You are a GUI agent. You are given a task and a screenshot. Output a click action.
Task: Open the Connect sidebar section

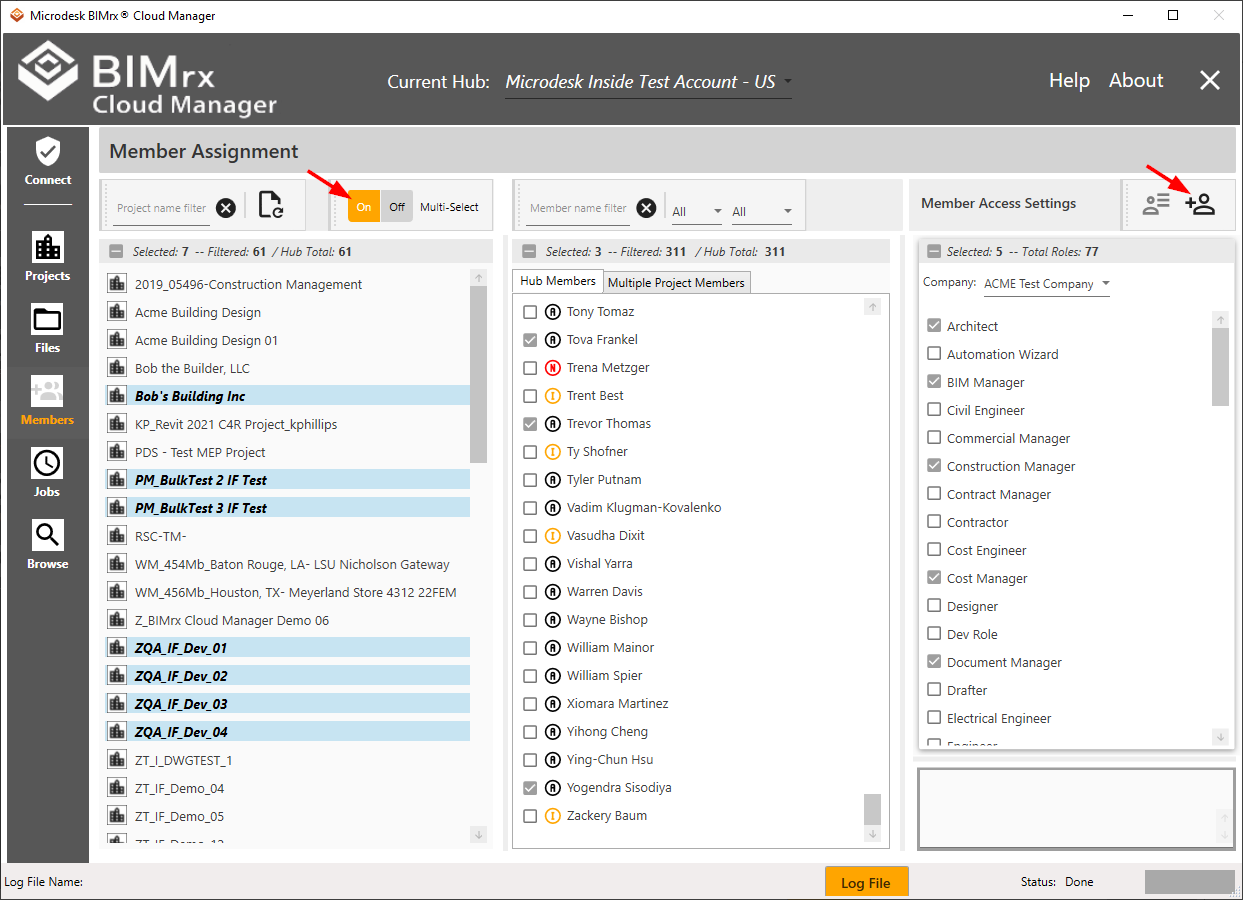[48, 162]
